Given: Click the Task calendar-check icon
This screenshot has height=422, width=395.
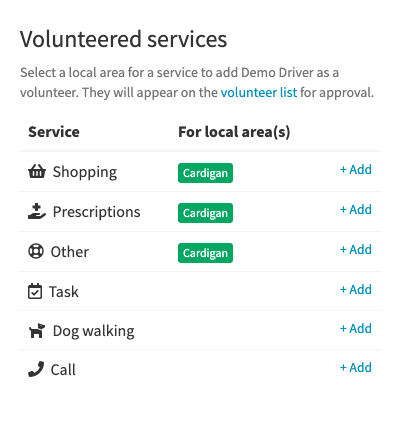Looking at the screenshot, I should (35, 291).
